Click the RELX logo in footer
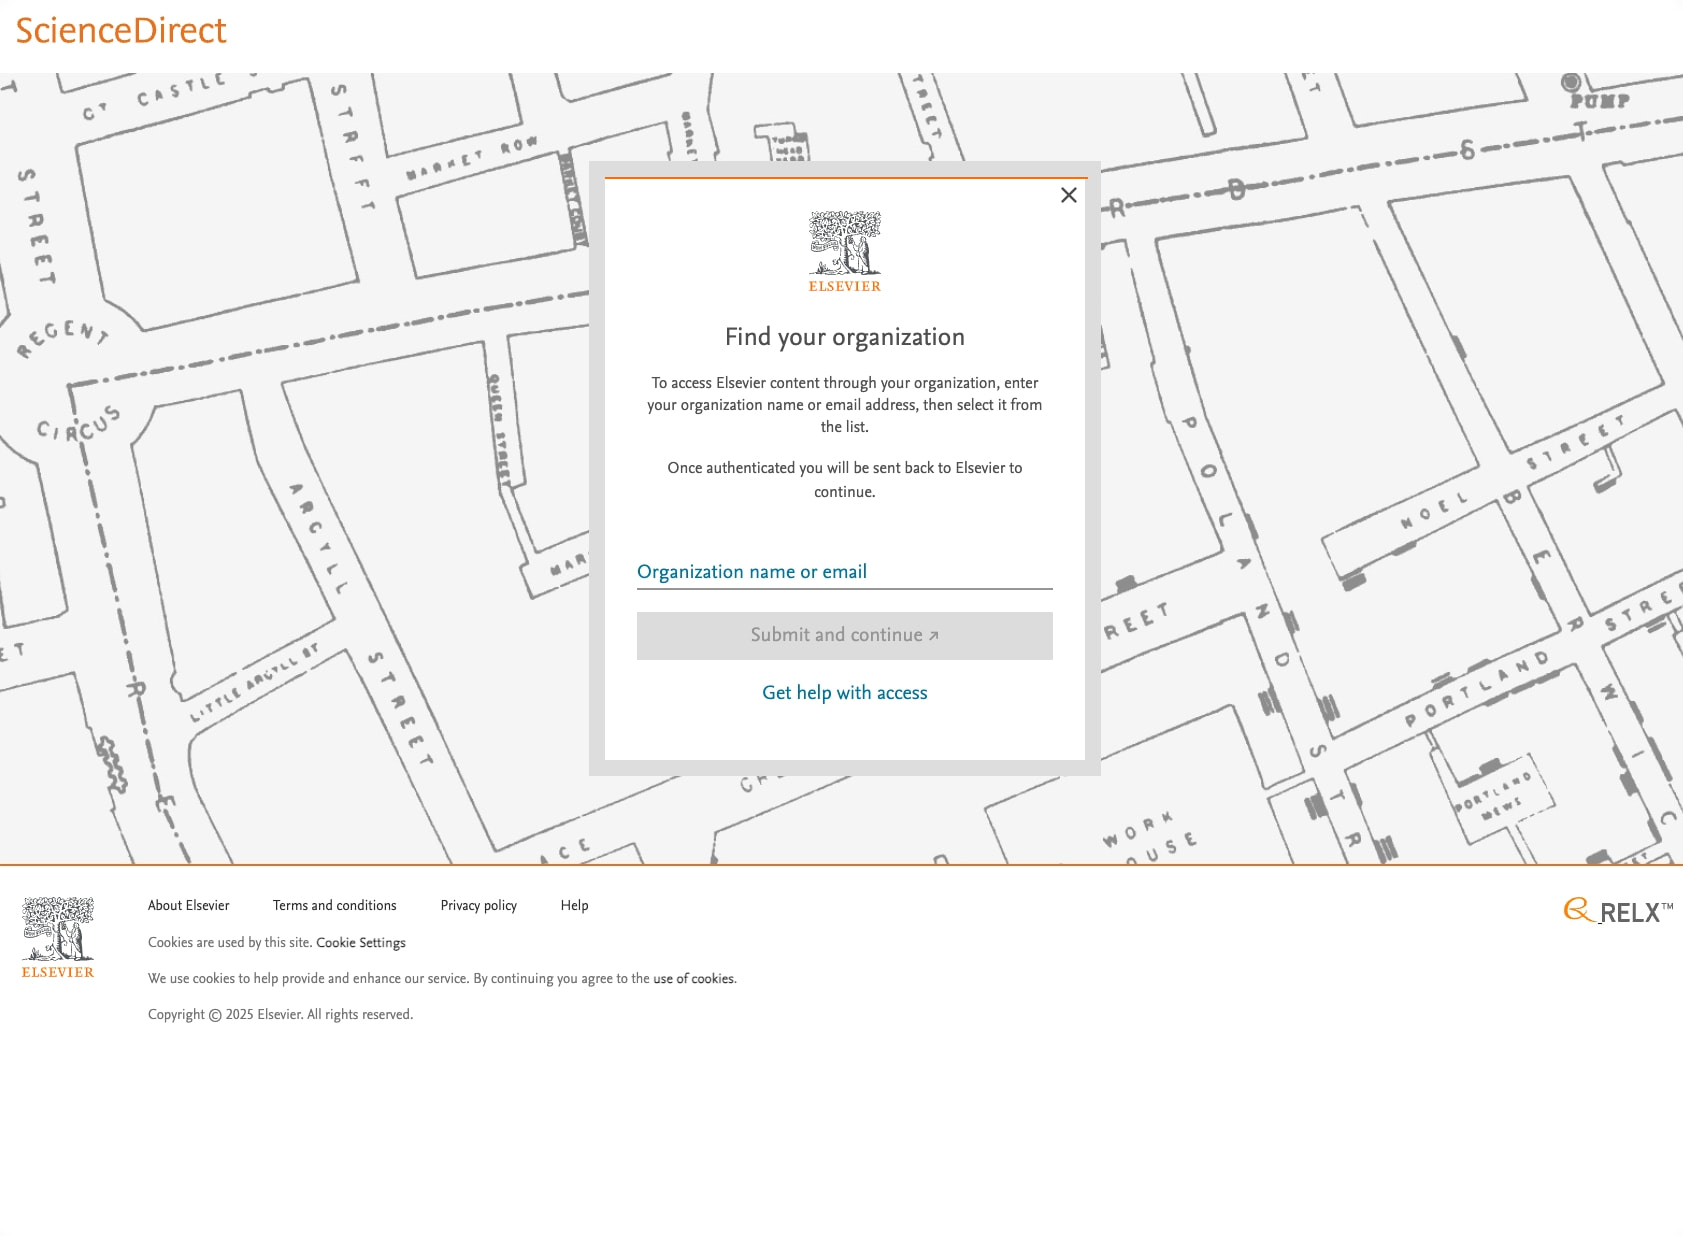Viewport: 1683px width, 1236px height. [x=1618, y=911]
